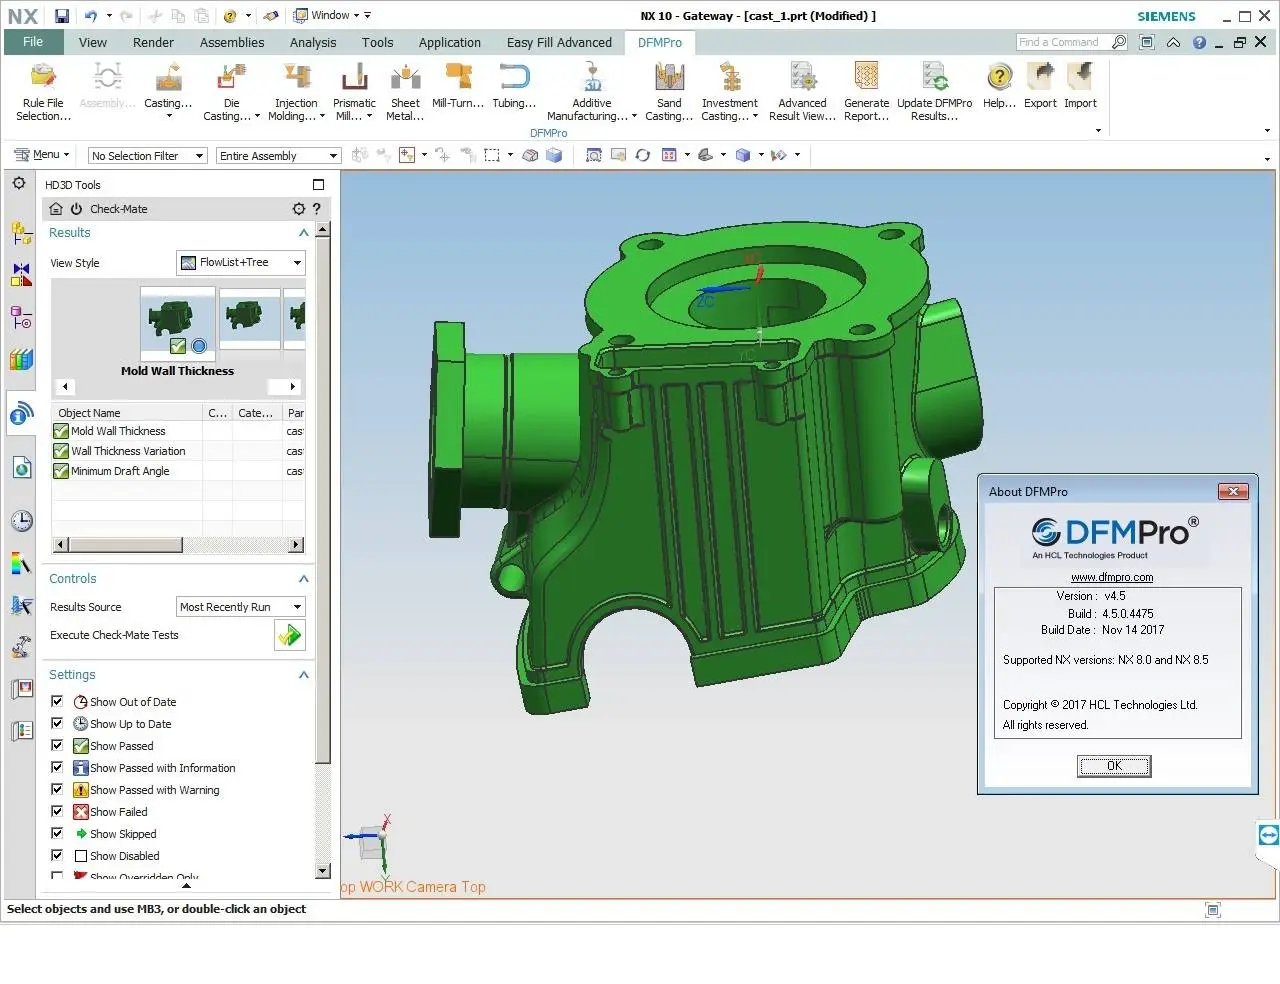The width and height of the screenshot is (1280, 984).
Task: Collapse the Results section
Action: [303, 233]
